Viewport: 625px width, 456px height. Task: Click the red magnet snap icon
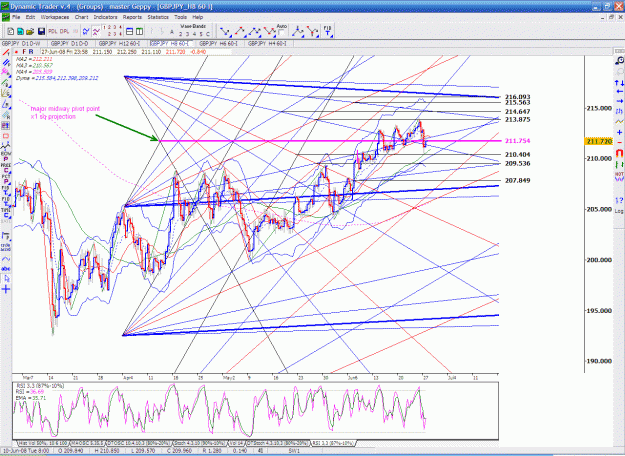click(x=619, y=153)
